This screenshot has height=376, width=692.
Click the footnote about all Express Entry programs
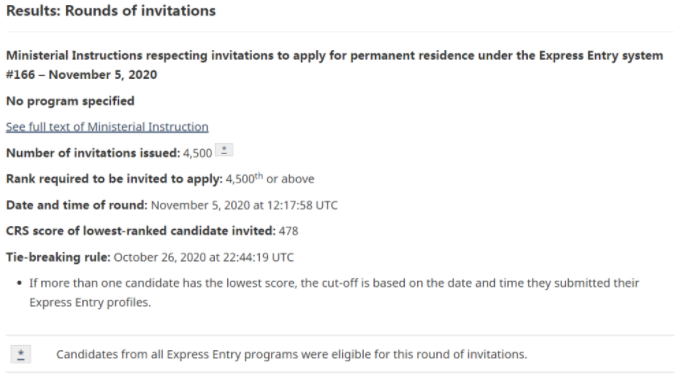tap(292, 354)
